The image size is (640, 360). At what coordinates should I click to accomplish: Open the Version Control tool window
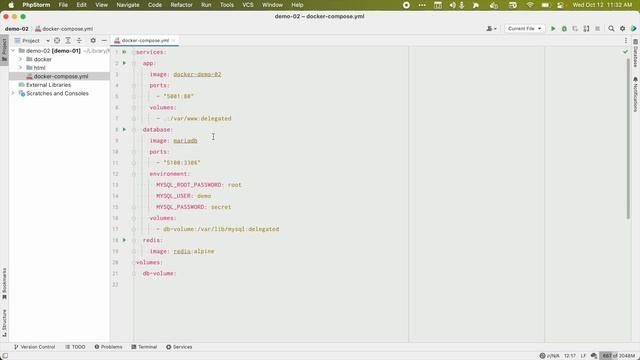[x=34, y=347]
